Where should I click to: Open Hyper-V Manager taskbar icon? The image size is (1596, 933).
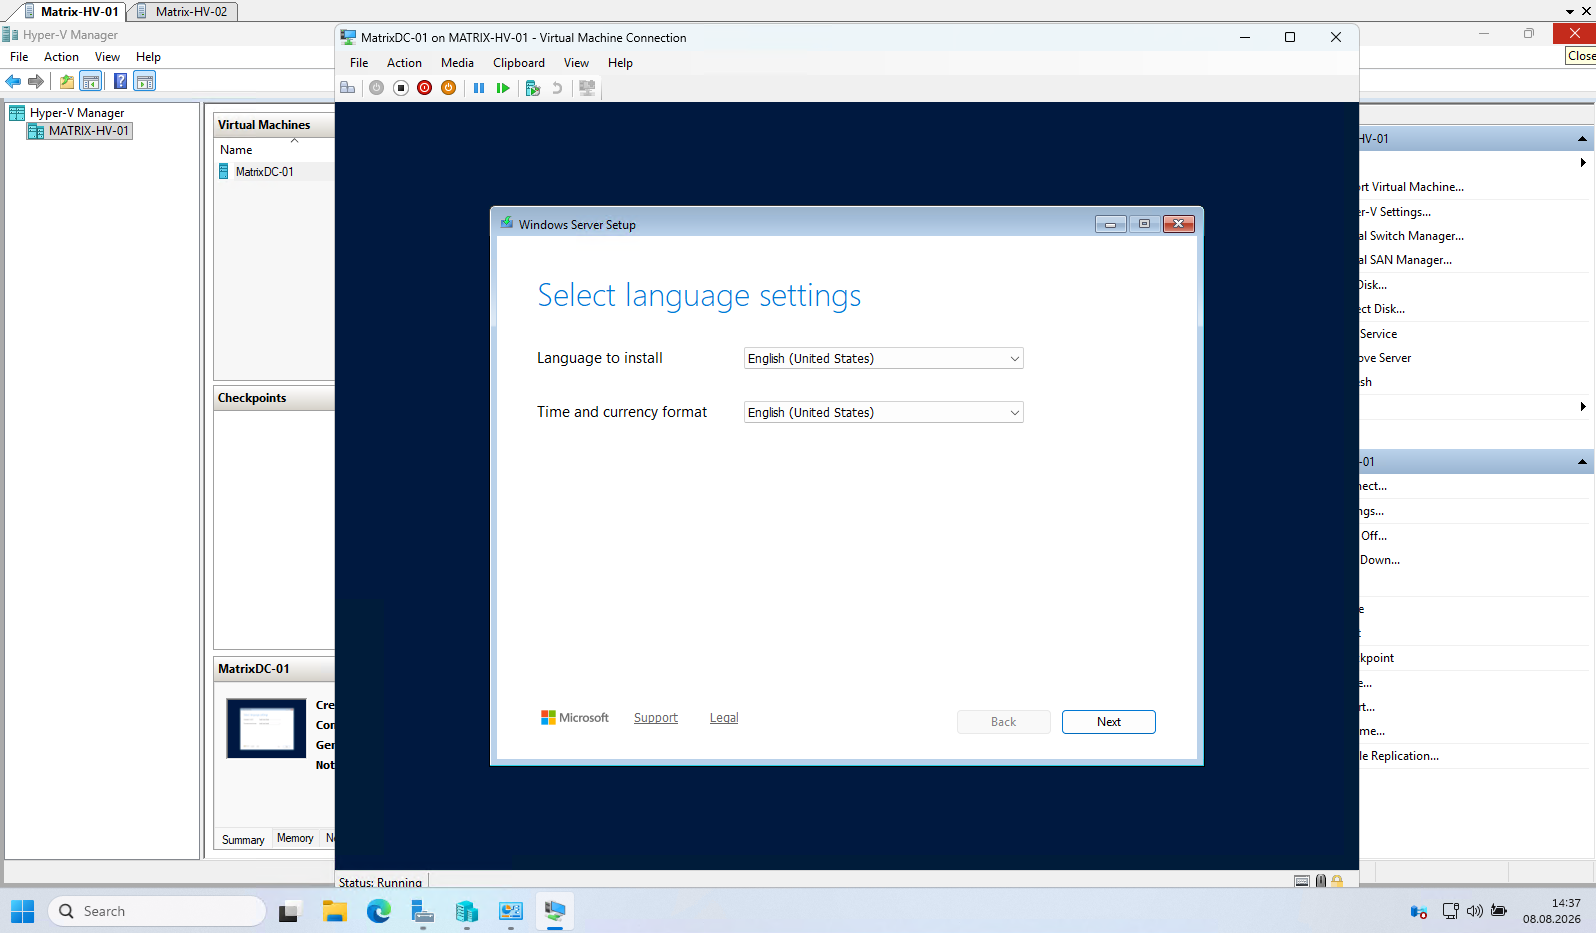(x=466, y=911)
